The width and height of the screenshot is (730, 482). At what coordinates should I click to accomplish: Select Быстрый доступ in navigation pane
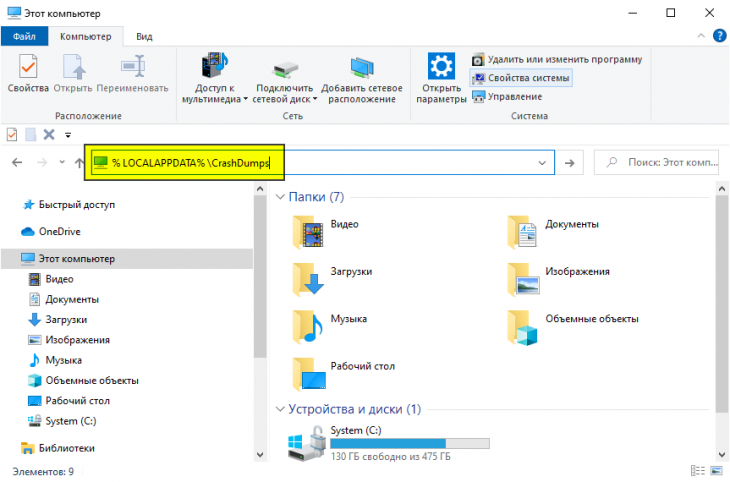76,204
